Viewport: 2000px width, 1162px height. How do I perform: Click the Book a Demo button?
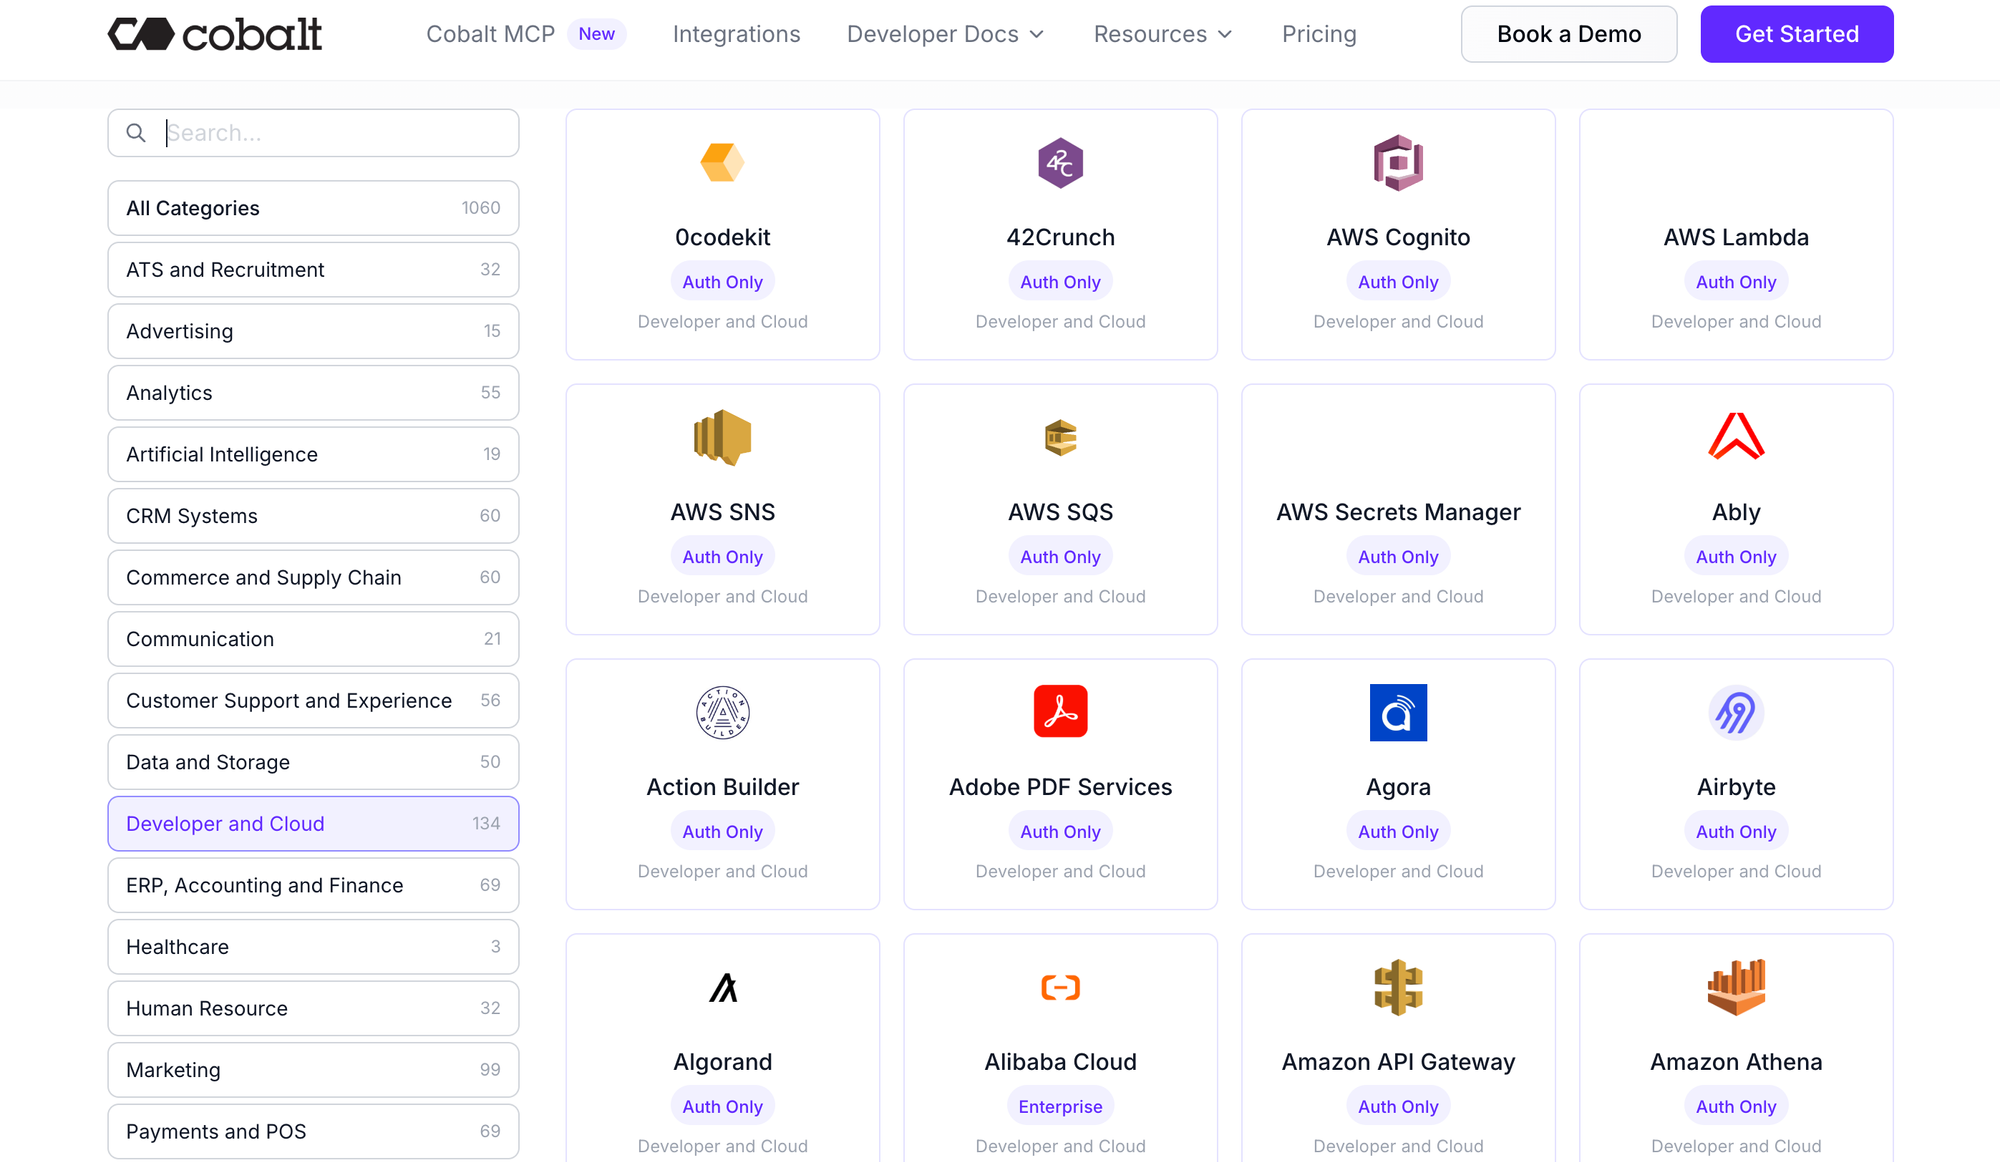pos(1568,34)
